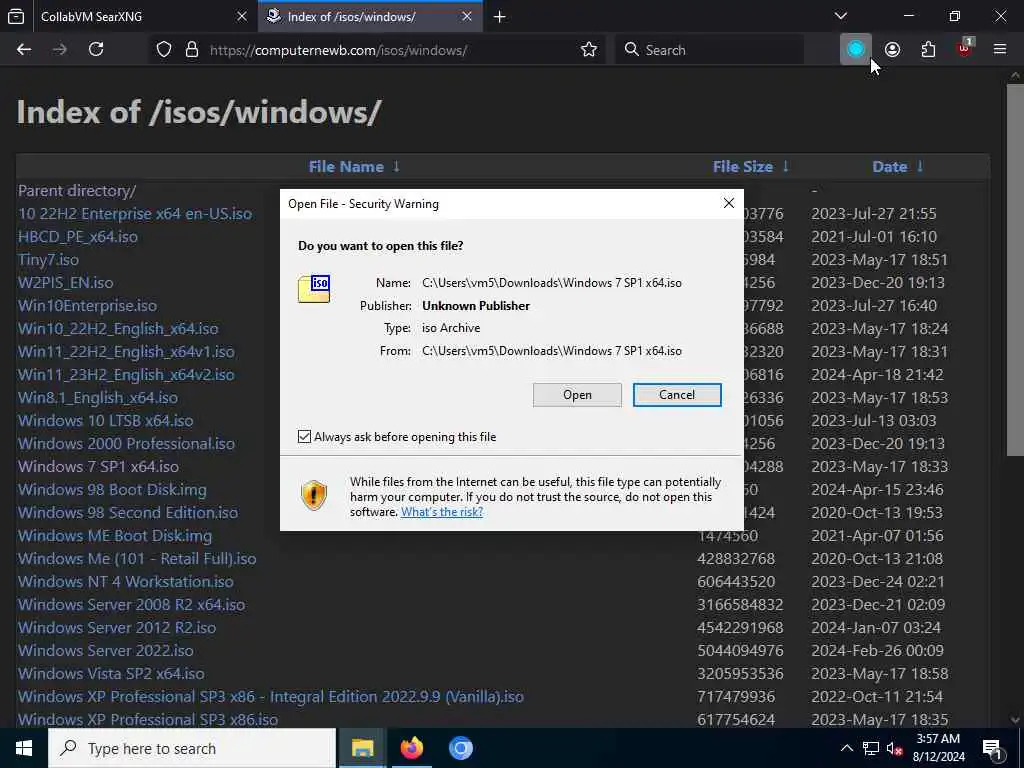Open the What's the risk? link
The height and width of the screenshot is (768, 1024).
(x=442, y=512)
